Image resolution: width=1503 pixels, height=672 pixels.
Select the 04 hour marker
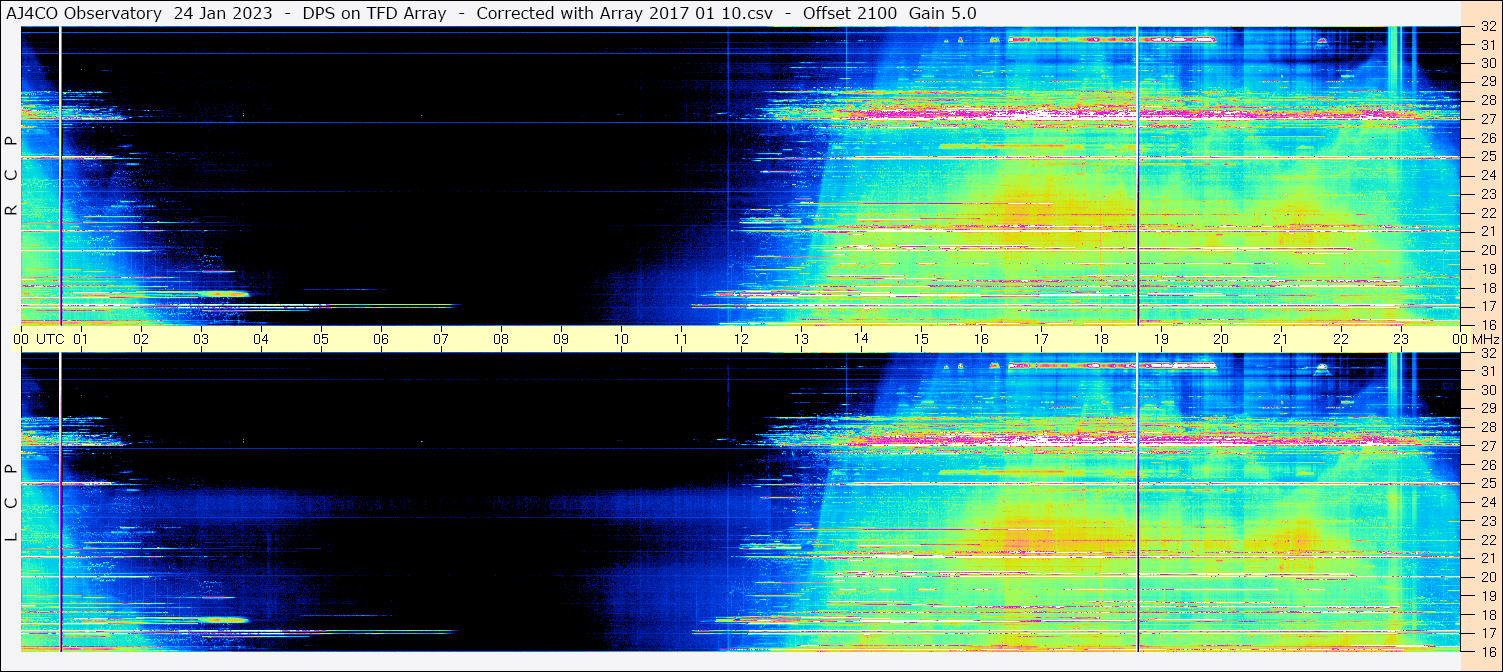(261, 339)
